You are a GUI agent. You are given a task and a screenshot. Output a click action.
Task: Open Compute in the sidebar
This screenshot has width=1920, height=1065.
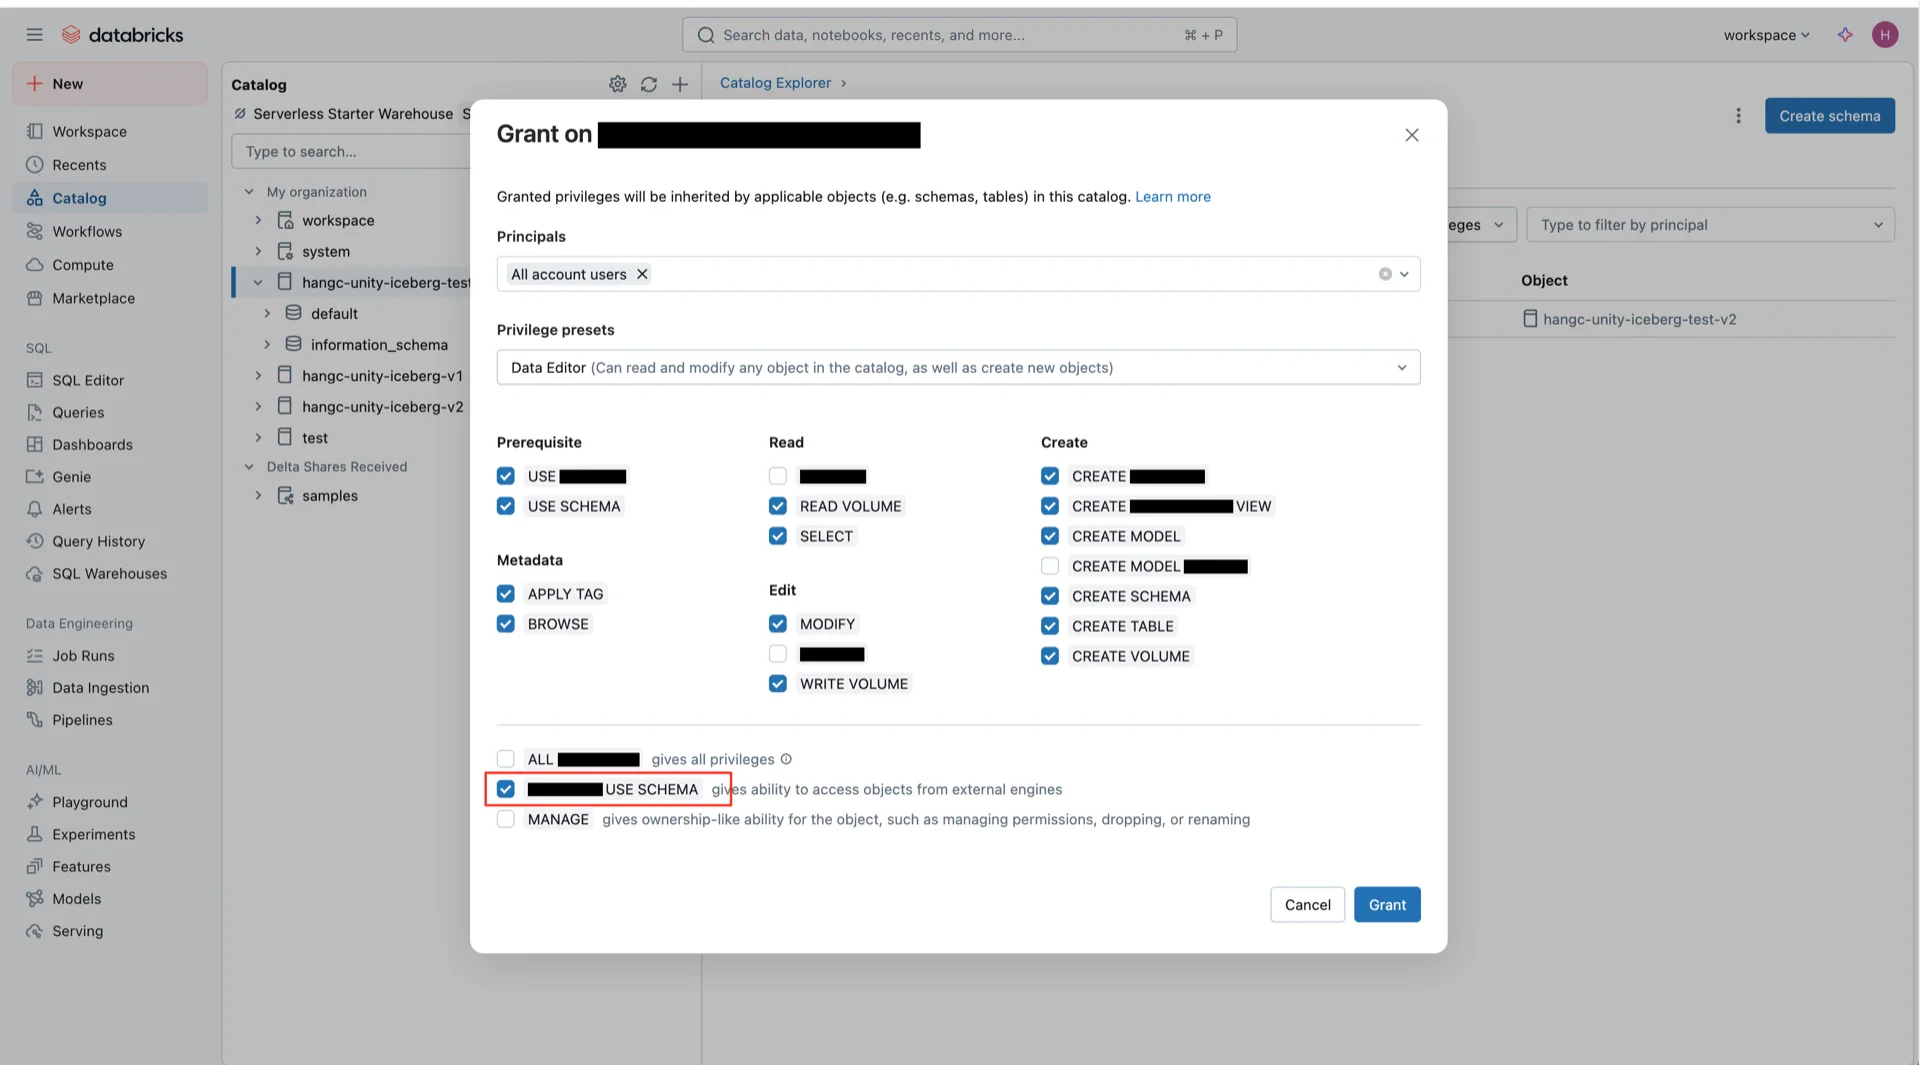[x=110, y=265]
